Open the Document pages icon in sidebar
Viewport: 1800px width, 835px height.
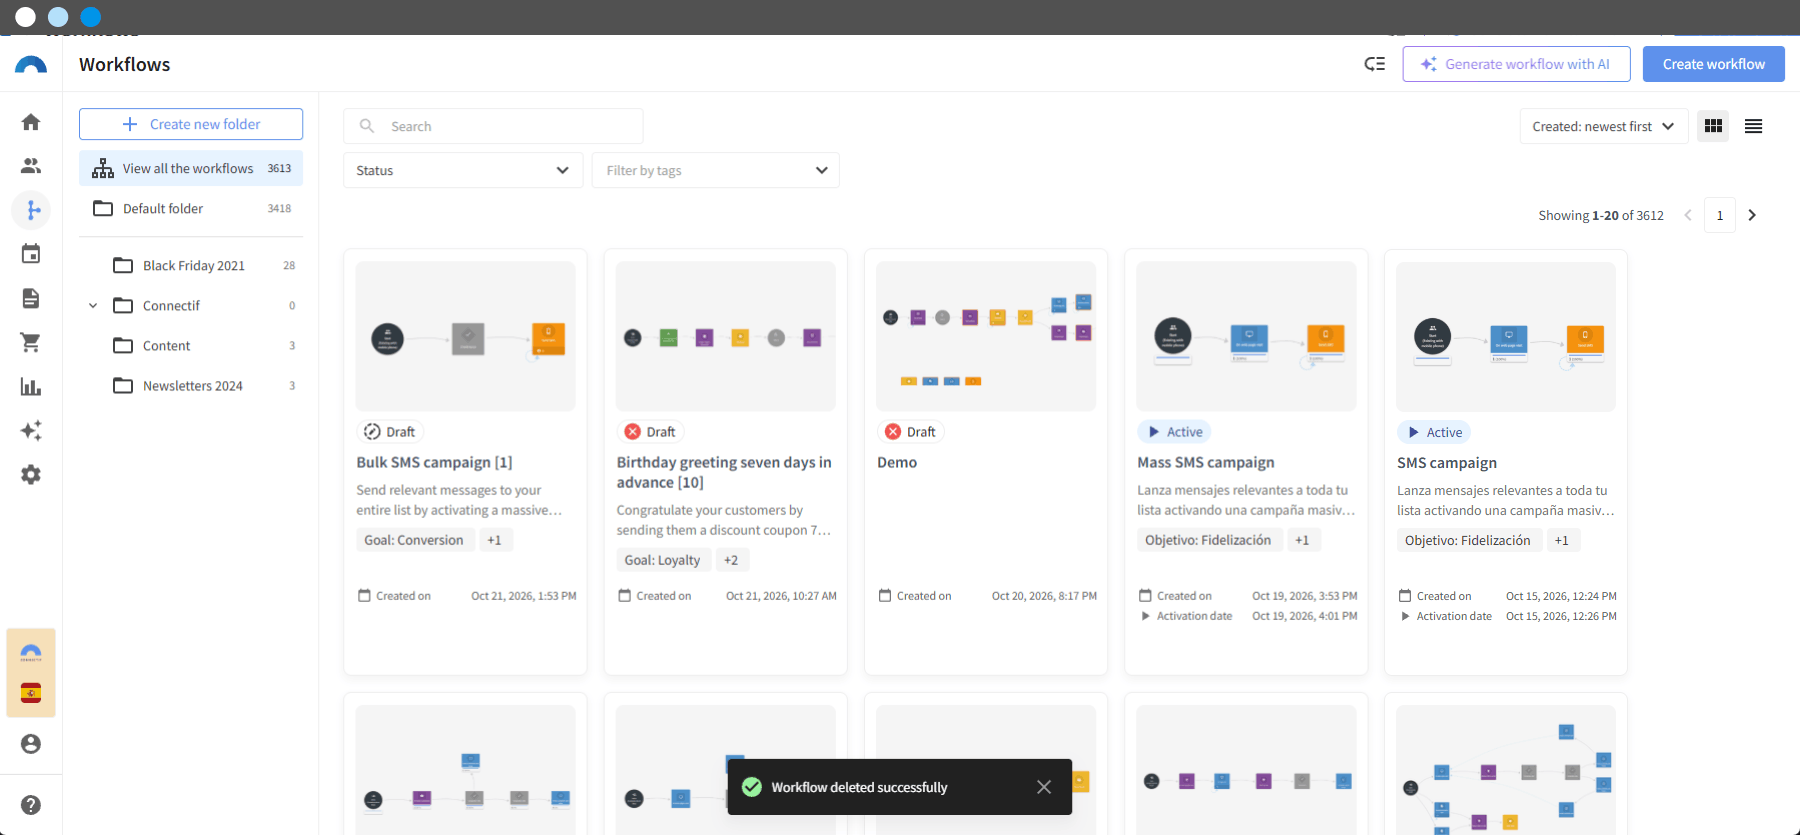31,298
